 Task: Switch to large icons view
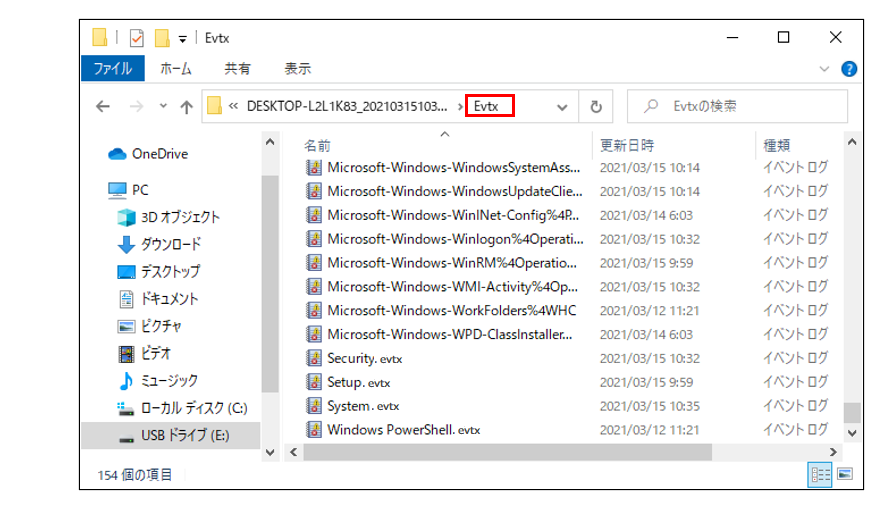point(845,474)
